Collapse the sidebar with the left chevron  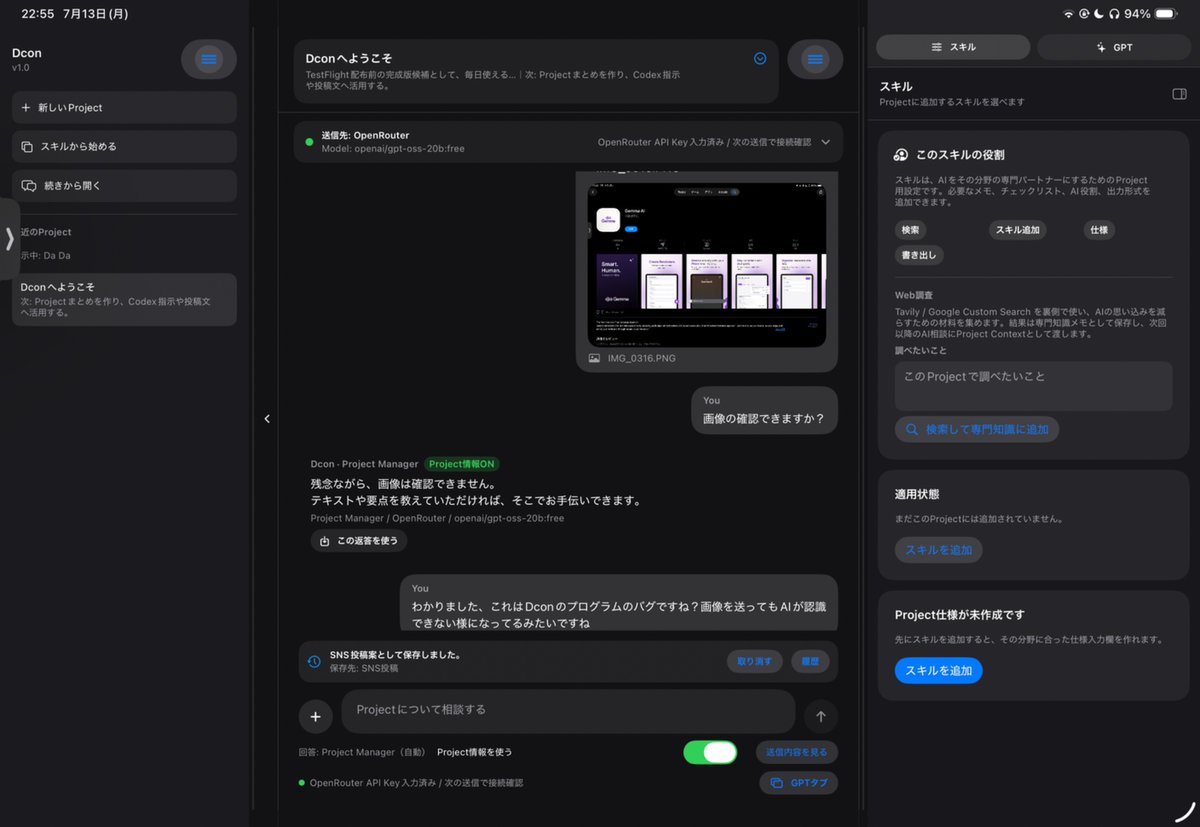[x=266, y=419]
